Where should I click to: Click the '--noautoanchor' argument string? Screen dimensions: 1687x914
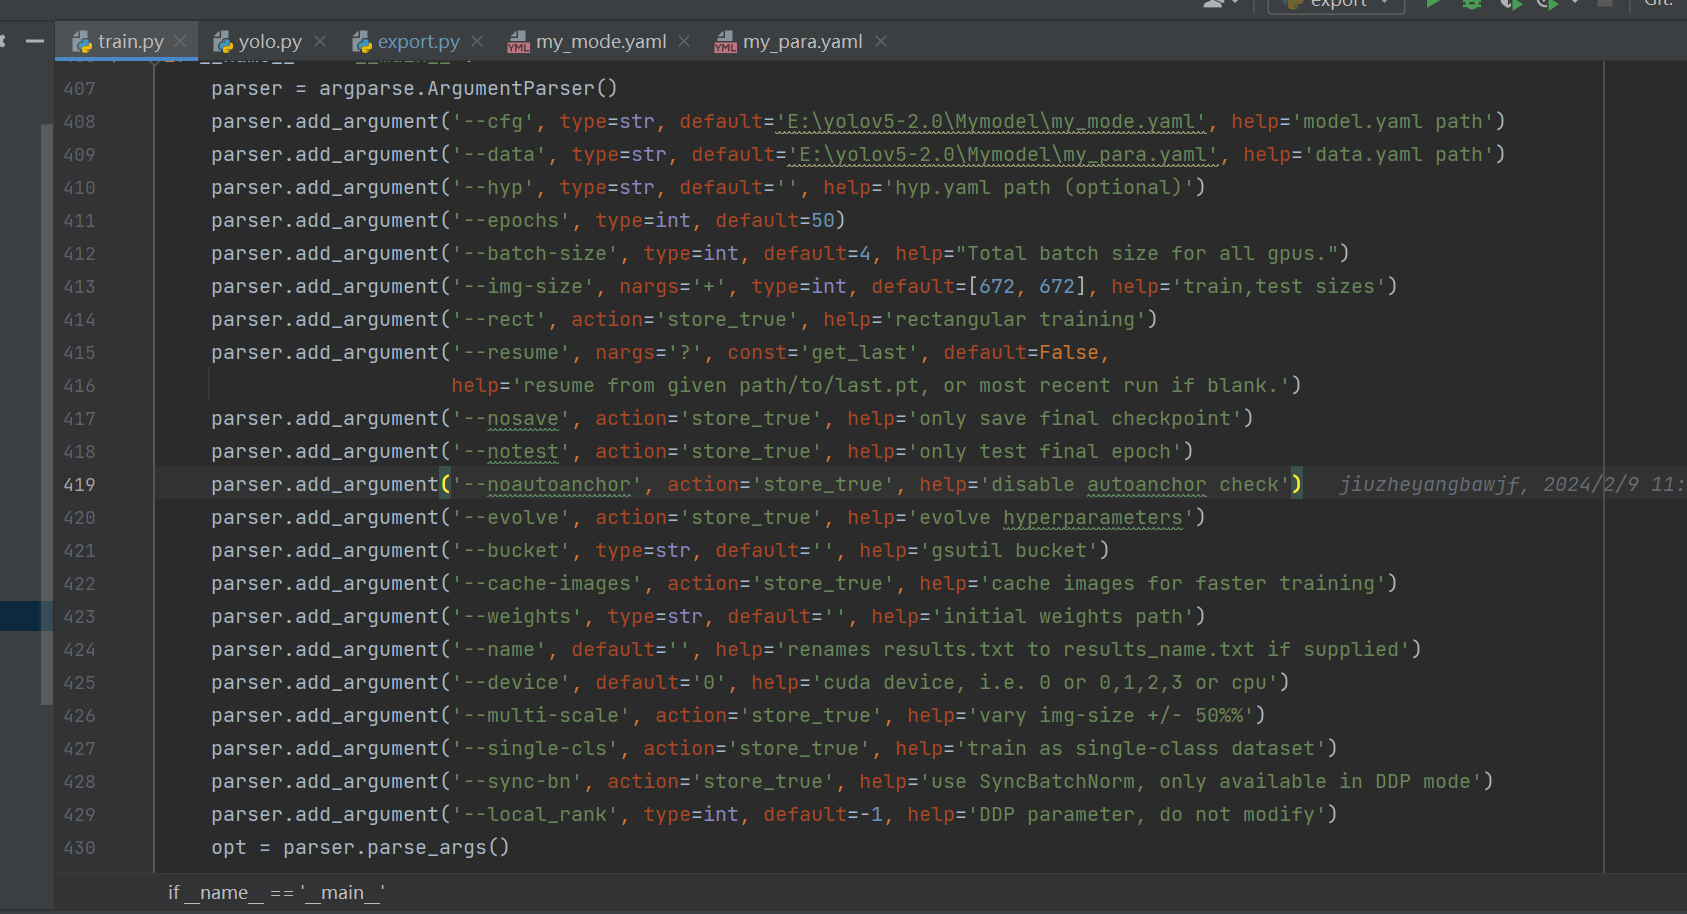click(547, 484)
